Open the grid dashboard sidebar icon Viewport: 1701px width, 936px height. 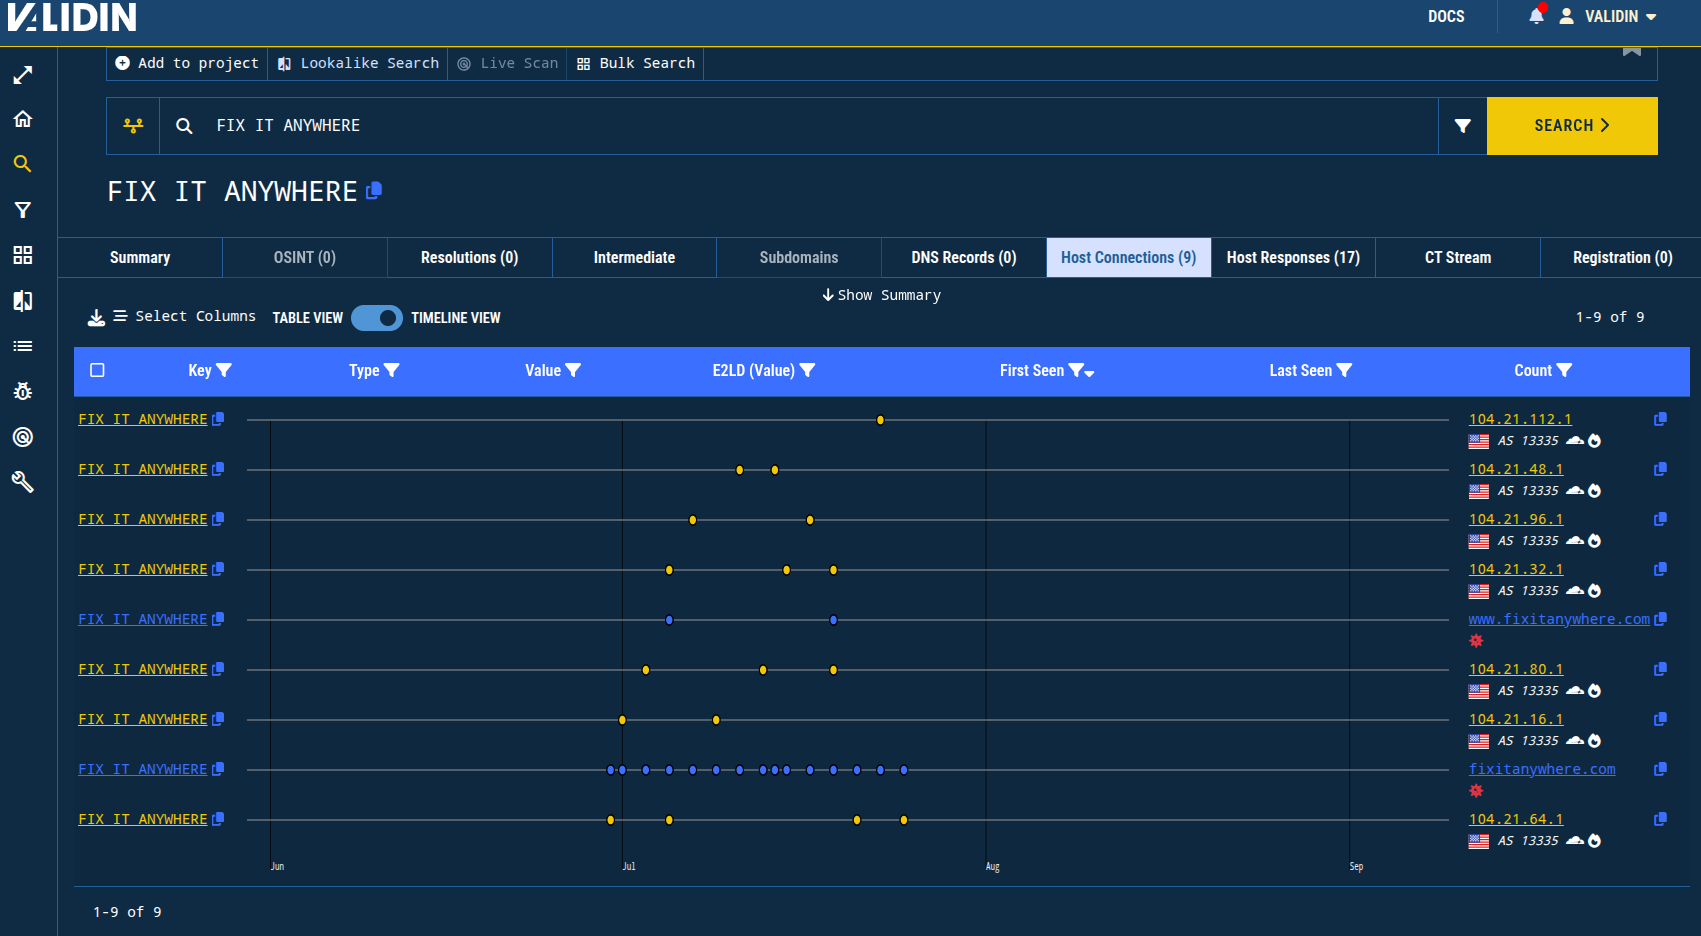[x=23, y=255]
